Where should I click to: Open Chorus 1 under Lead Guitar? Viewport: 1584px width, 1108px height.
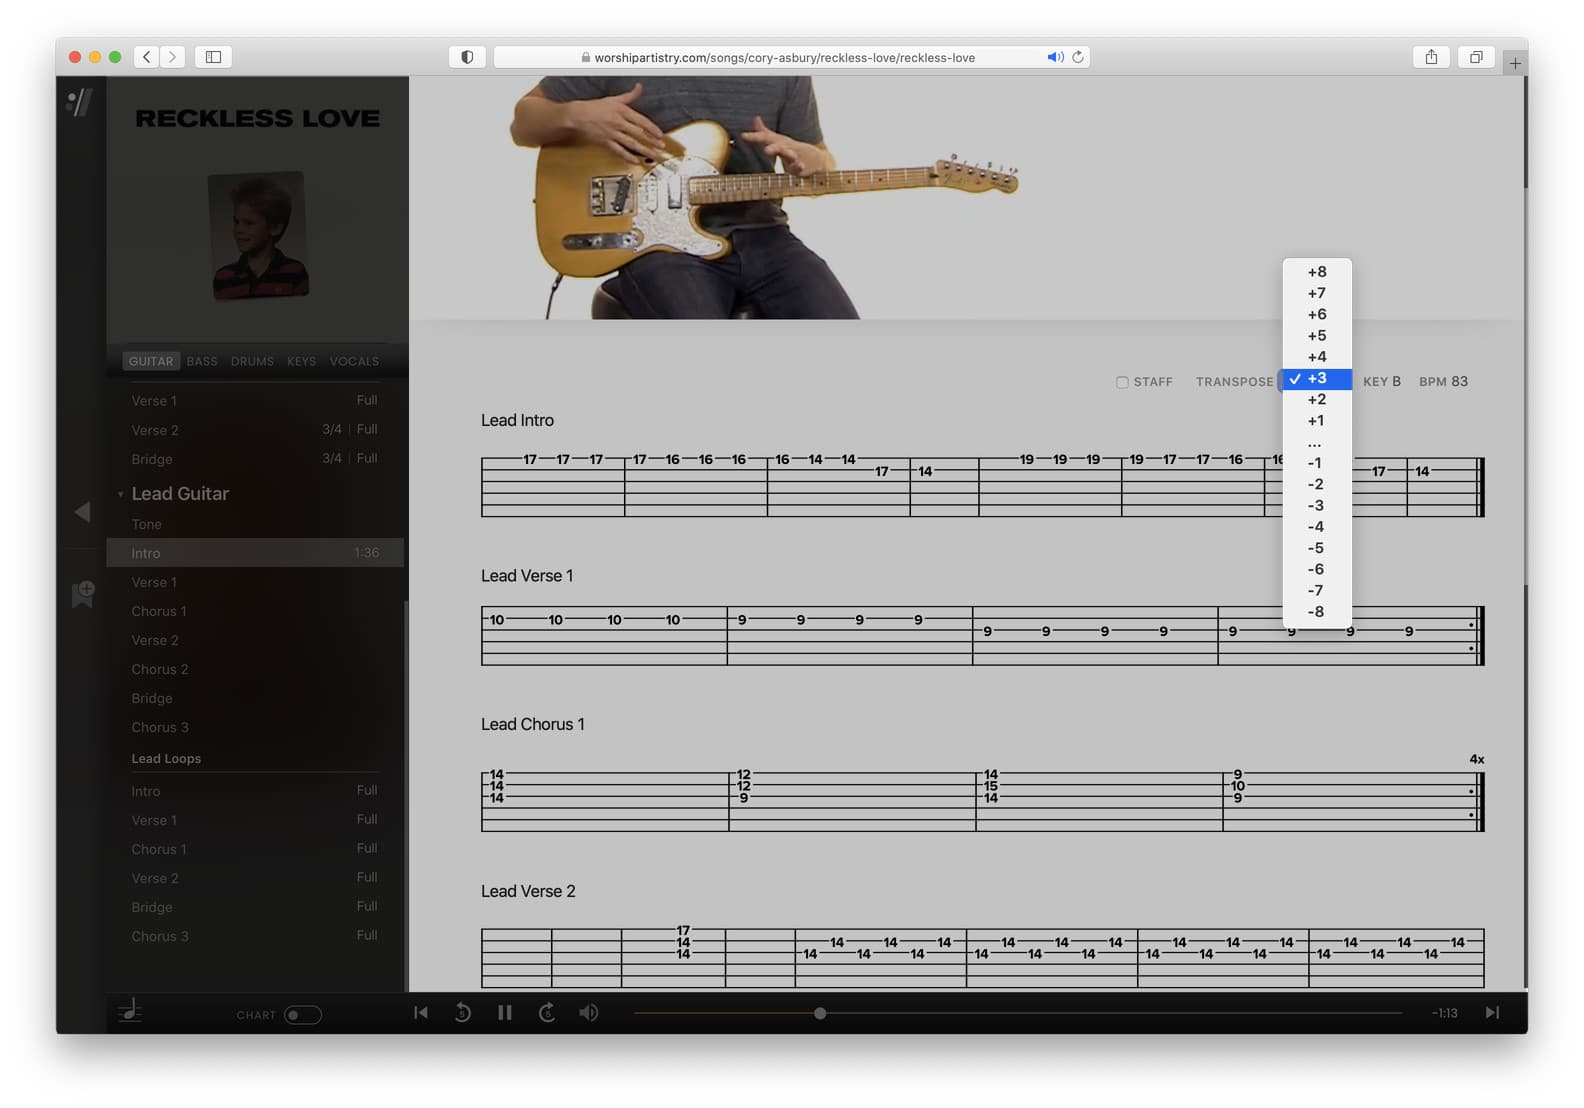[x=159, y=611]
